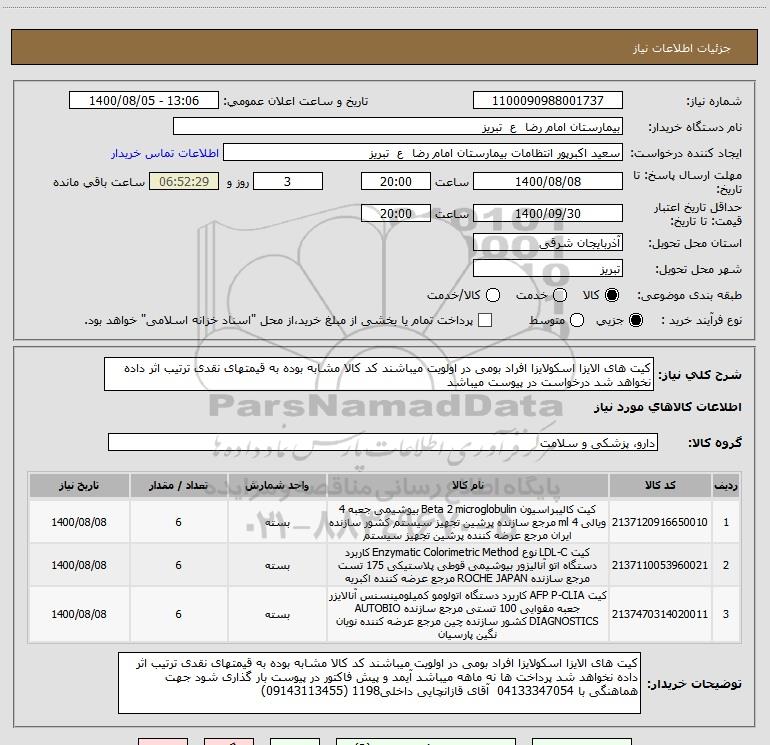This screenshot has height=745, width=770.
Task: Click product code 2137470314020011
Action: [x=660, y=614]
